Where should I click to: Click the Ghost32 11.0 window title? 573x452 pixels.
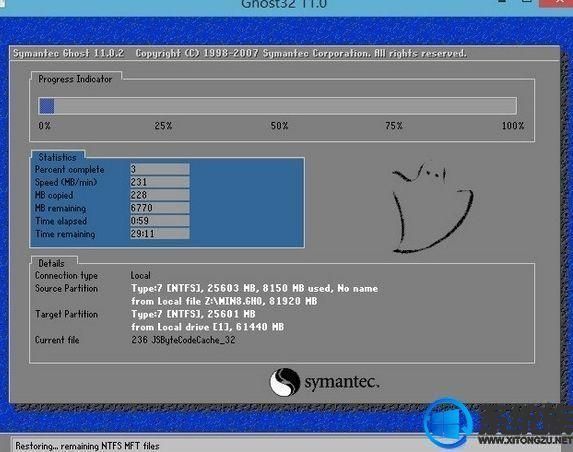coord(284,4)
